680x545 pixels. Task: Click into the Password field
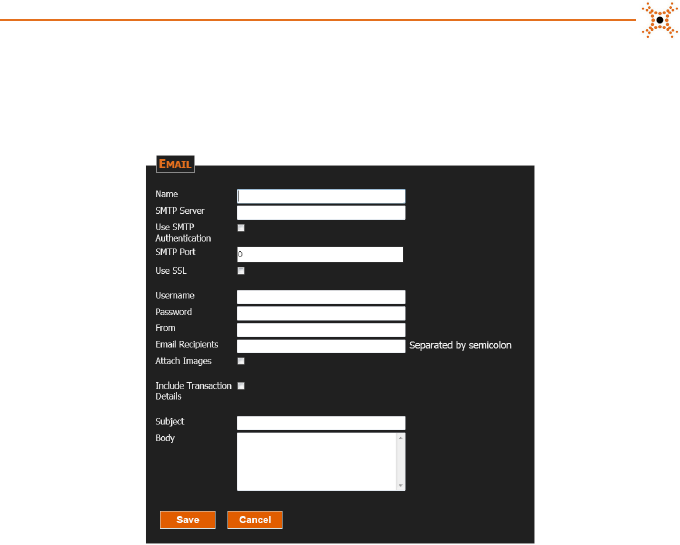[x=321, y=313]
